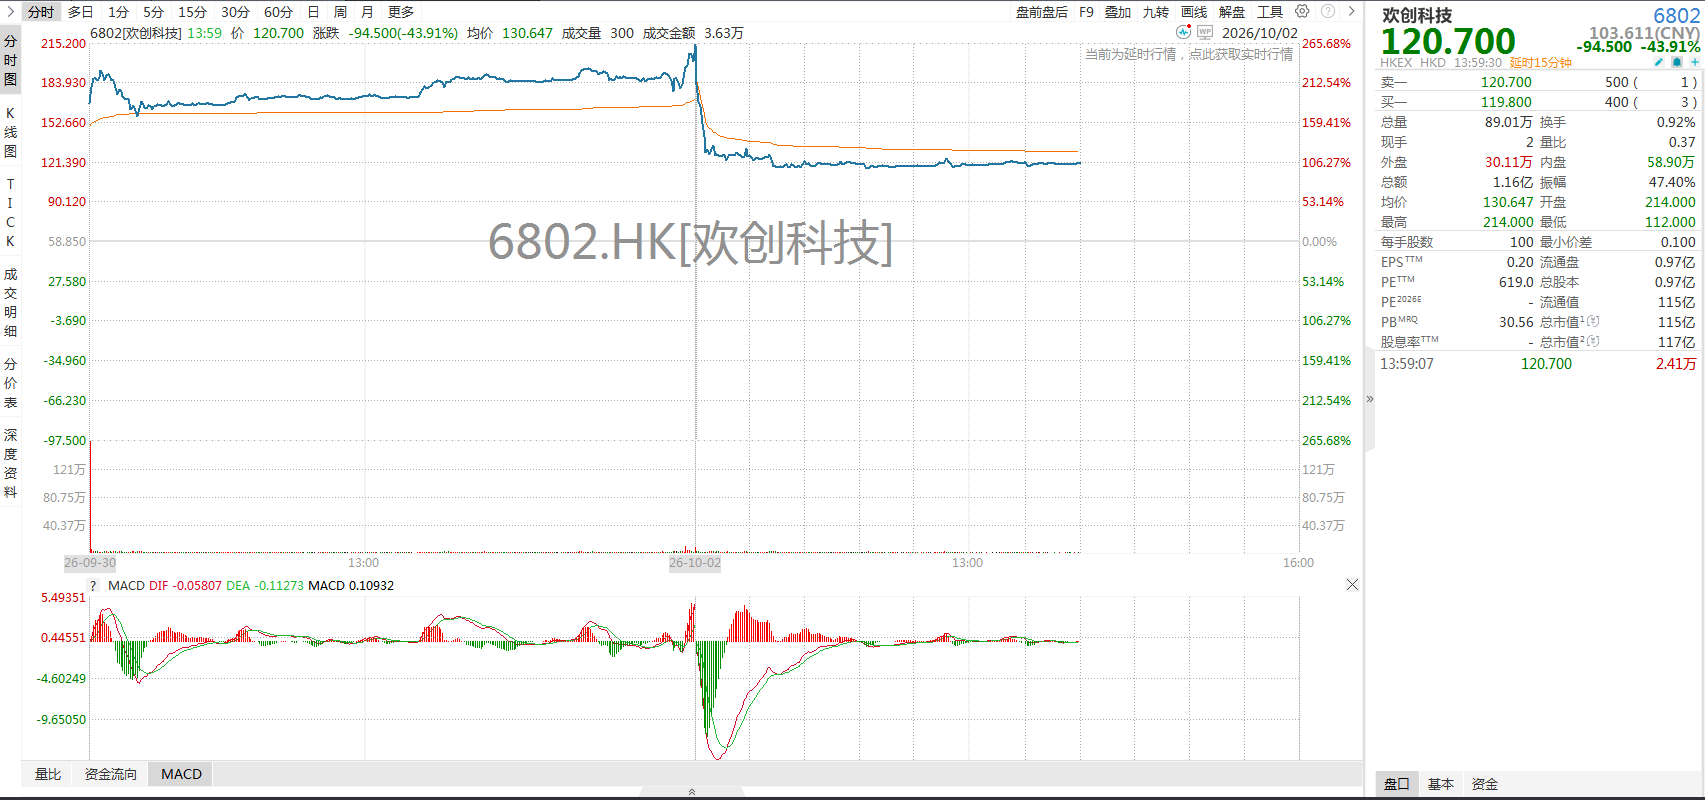
Task: Click currency switch icon beside 总市值1
Action: pyautogui.click(x=1593, y=322)
